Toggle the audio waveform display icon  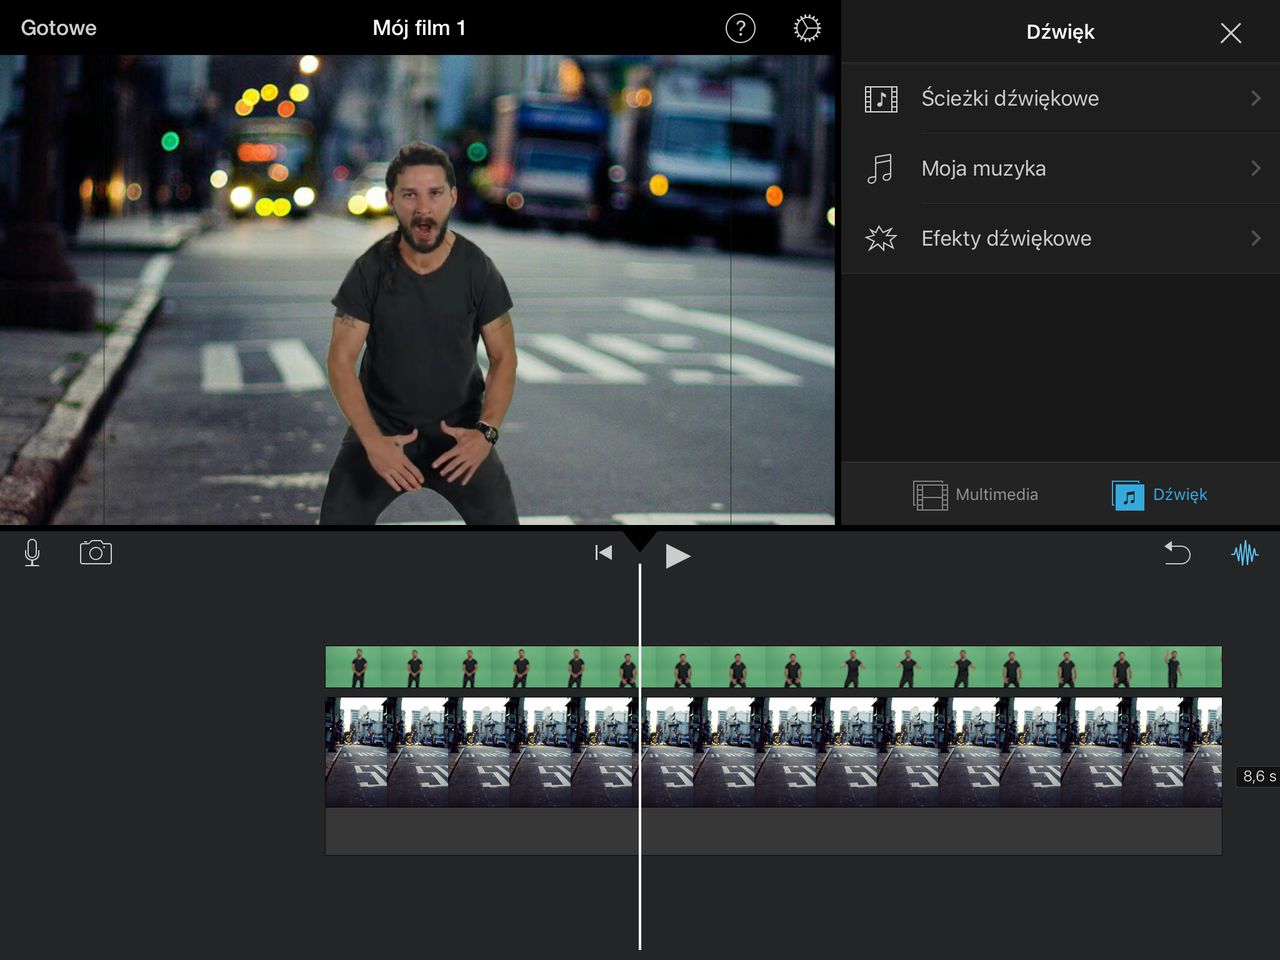click(1244, 553)
